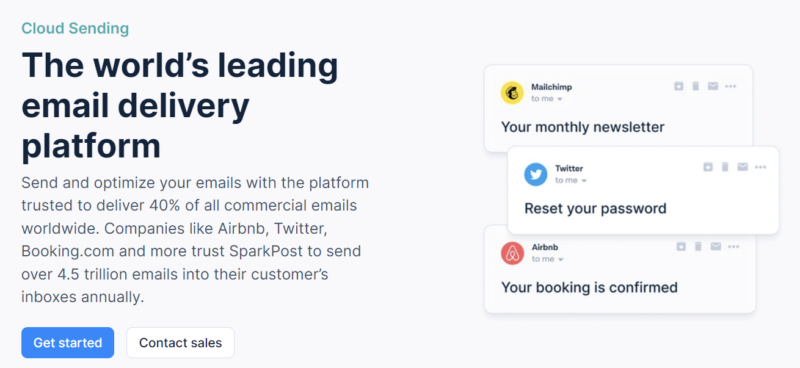The image size is (800, 368).
Task: Click the Get started button
Action: (x=67, y=342)
